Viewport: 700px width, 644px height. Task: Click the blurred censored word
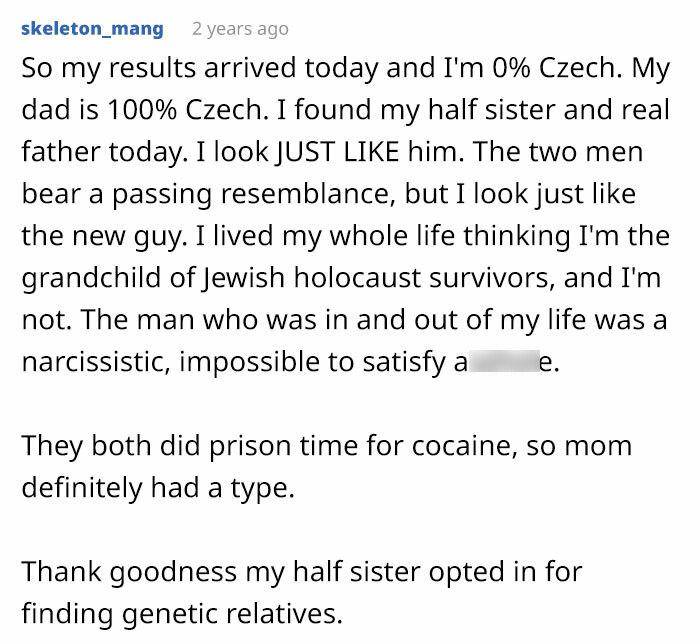[x=503, y=362]
